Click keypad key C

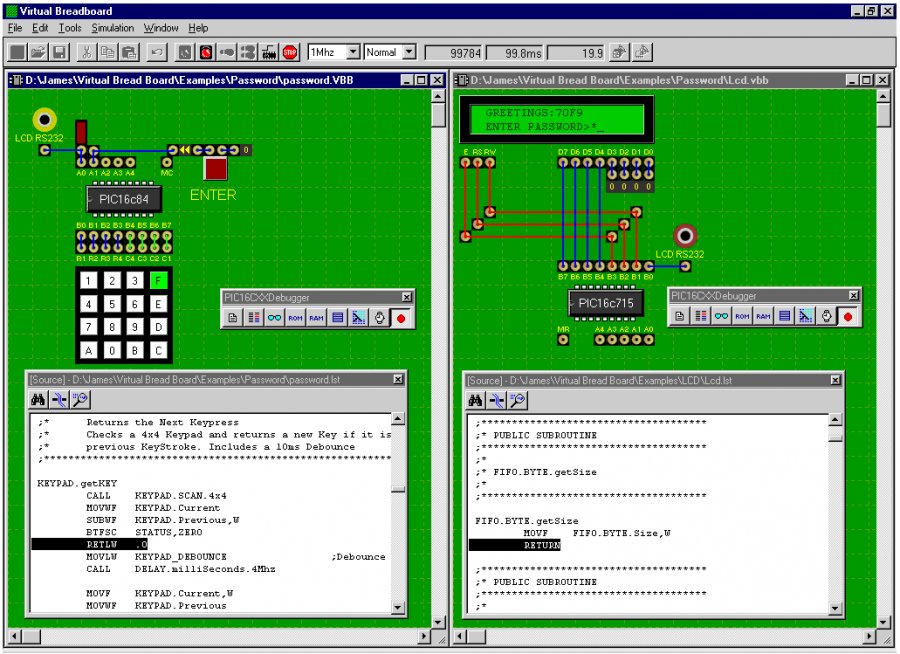point(158,351)
